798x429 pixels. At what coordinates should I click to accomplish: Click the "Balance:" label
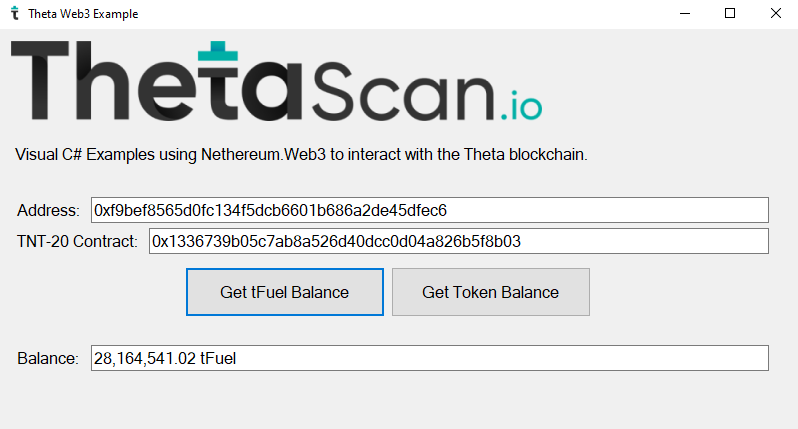47,358
